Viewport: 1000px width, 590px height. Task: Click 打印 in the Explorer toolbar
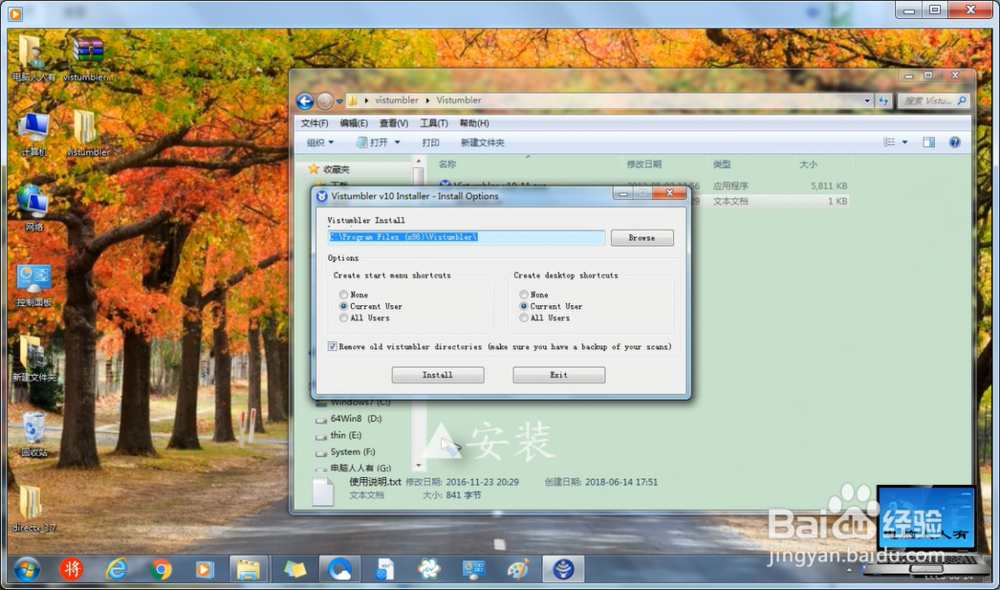430,142
